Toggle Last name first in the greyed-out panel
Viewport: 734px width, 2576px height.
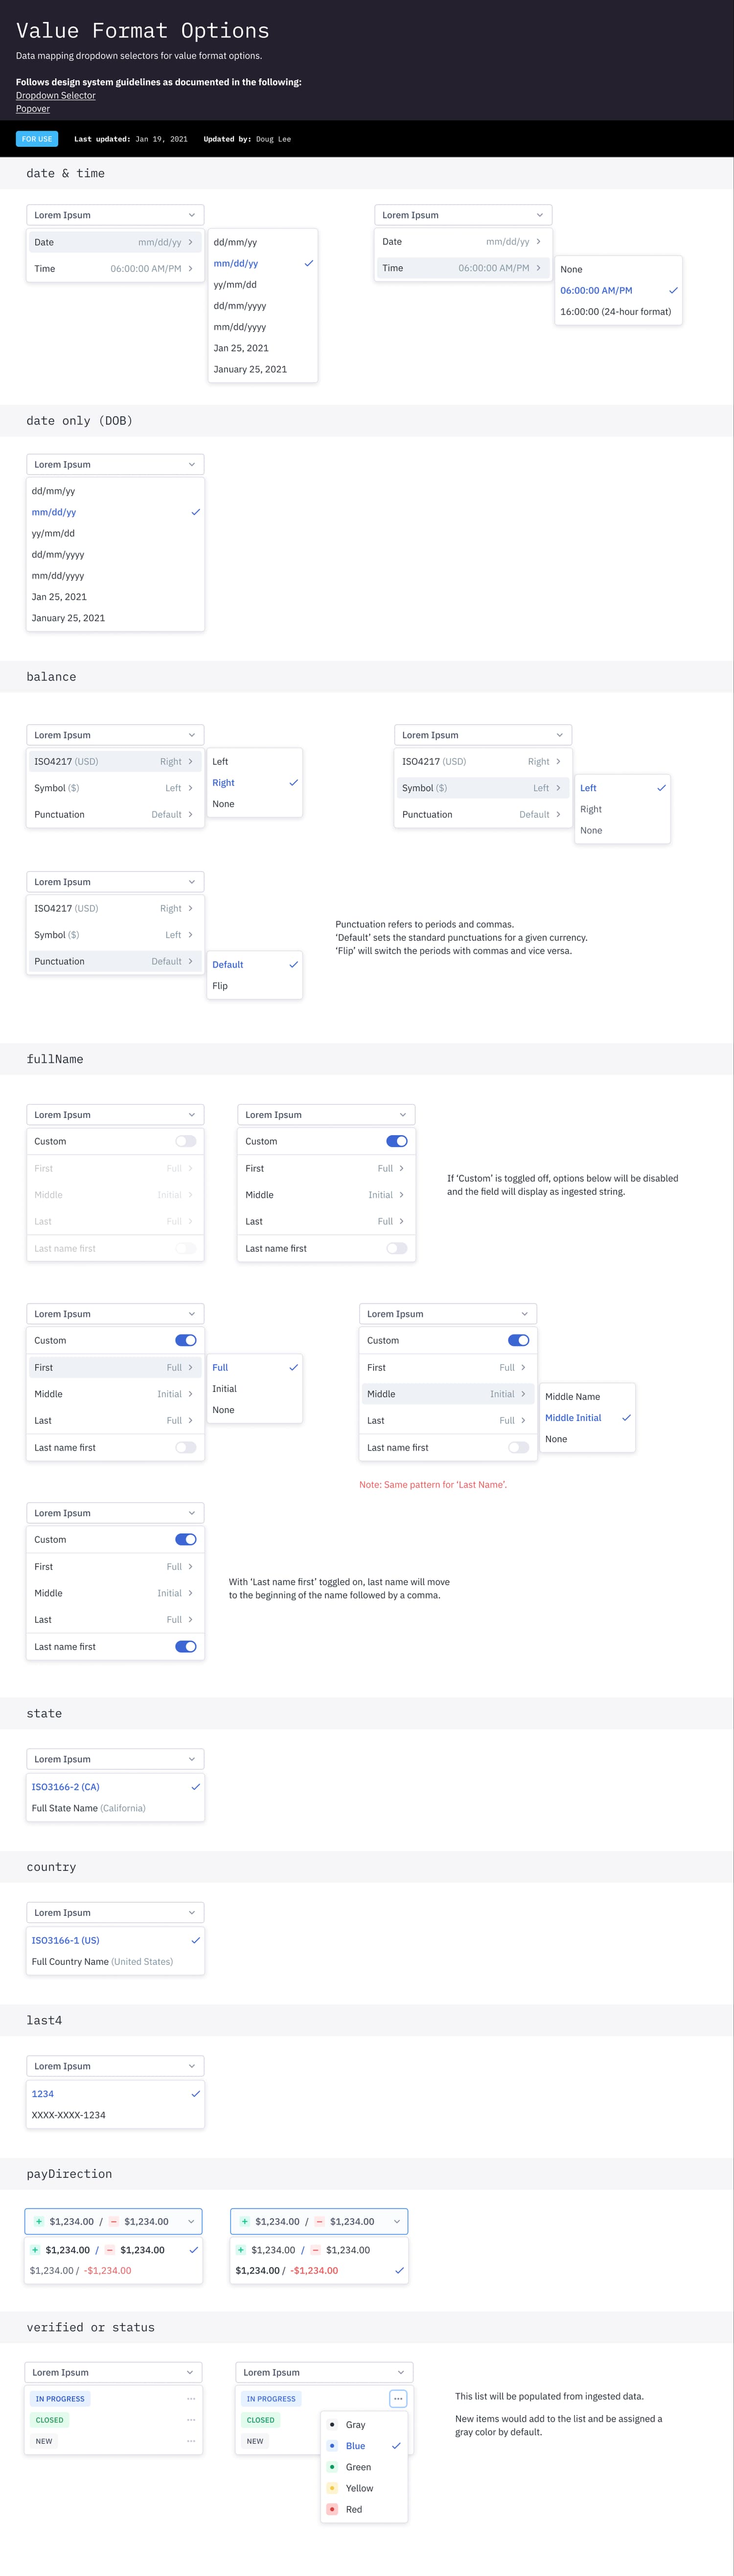click(x=186, y=1248)
